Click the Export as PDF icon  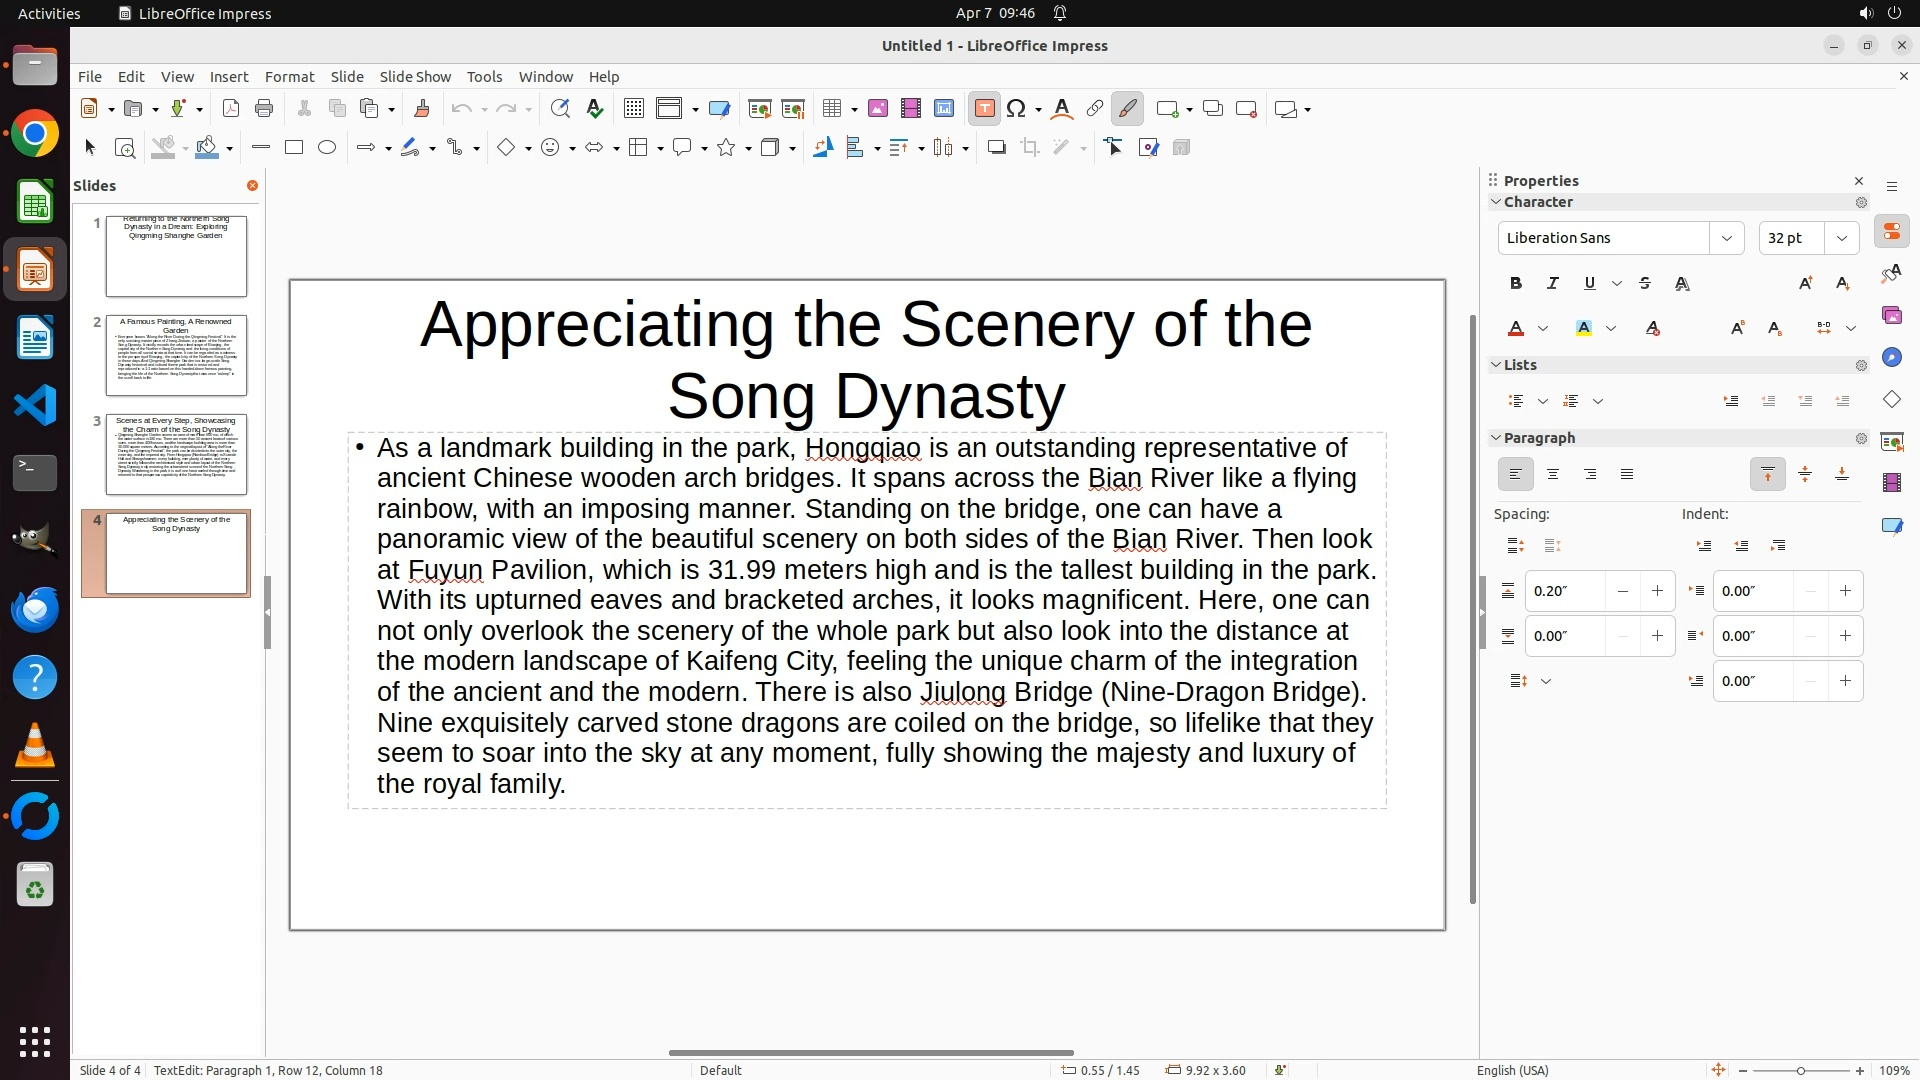(231, 109)
